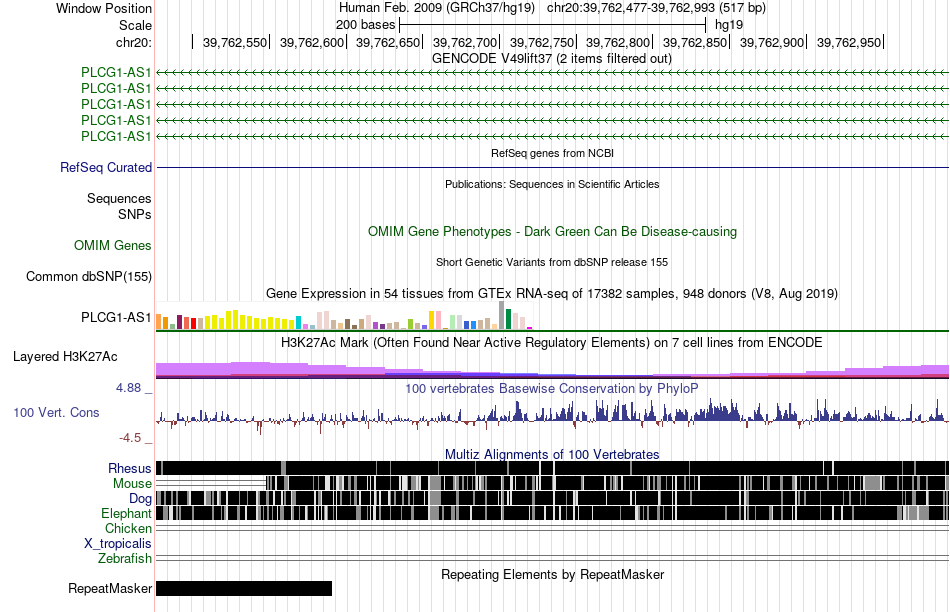Click the Sequences track label
This screenshot has height=612, width=950.
pyautogui.click(x=119, y=198)
